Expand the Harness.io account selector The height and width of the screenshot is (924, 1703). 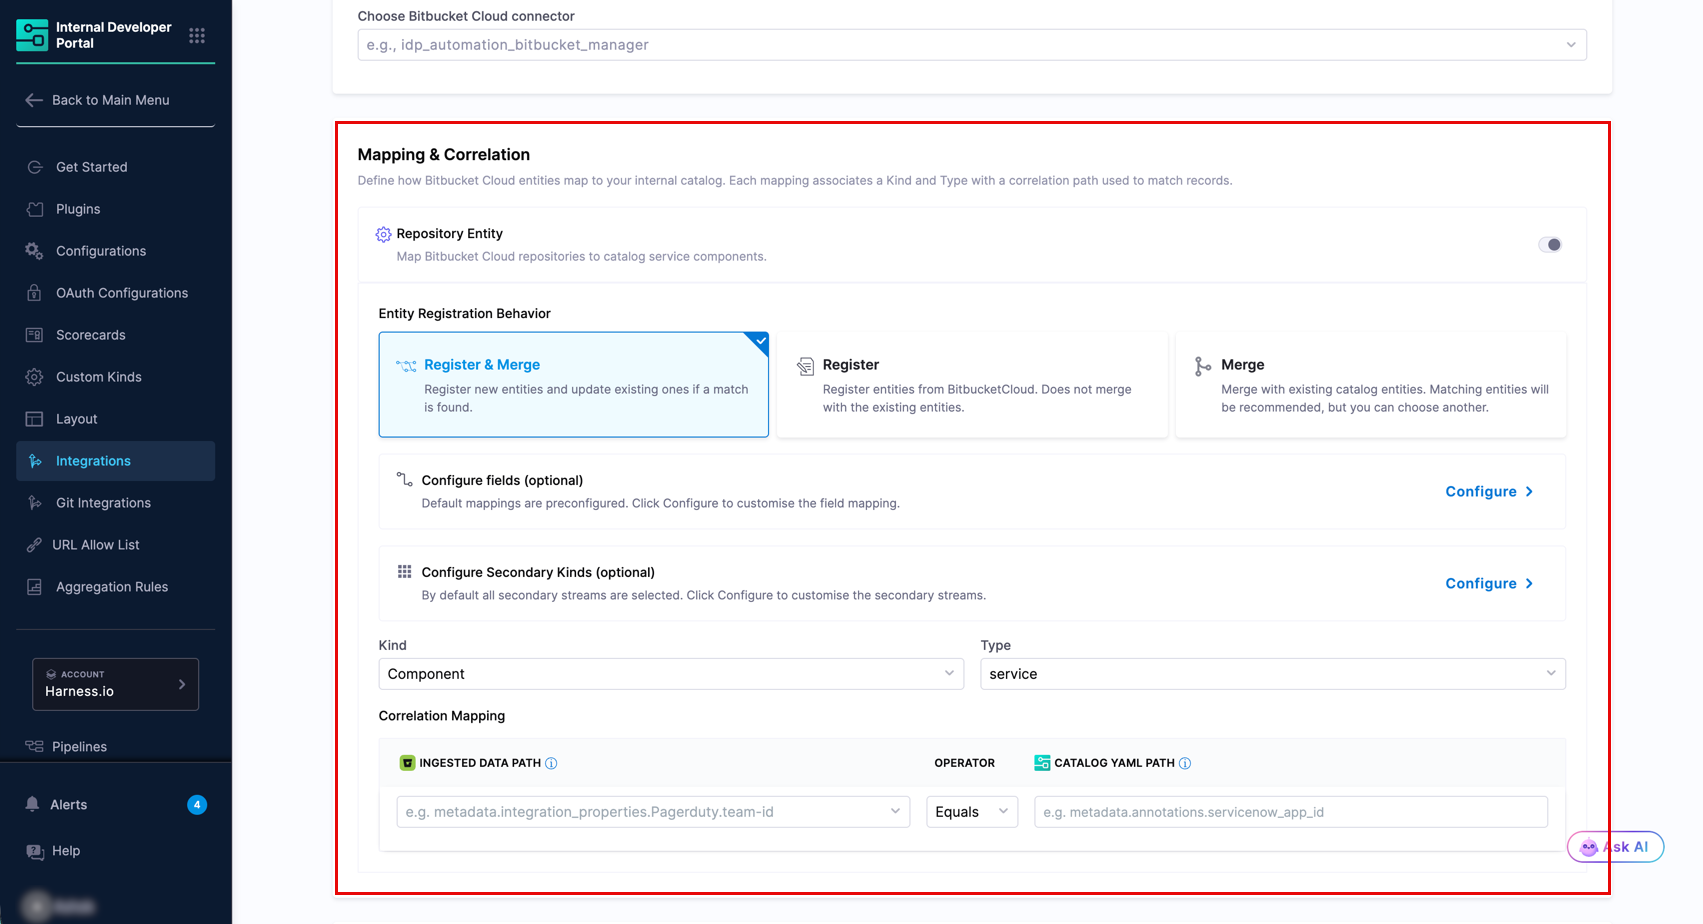[x=115, y=684]
